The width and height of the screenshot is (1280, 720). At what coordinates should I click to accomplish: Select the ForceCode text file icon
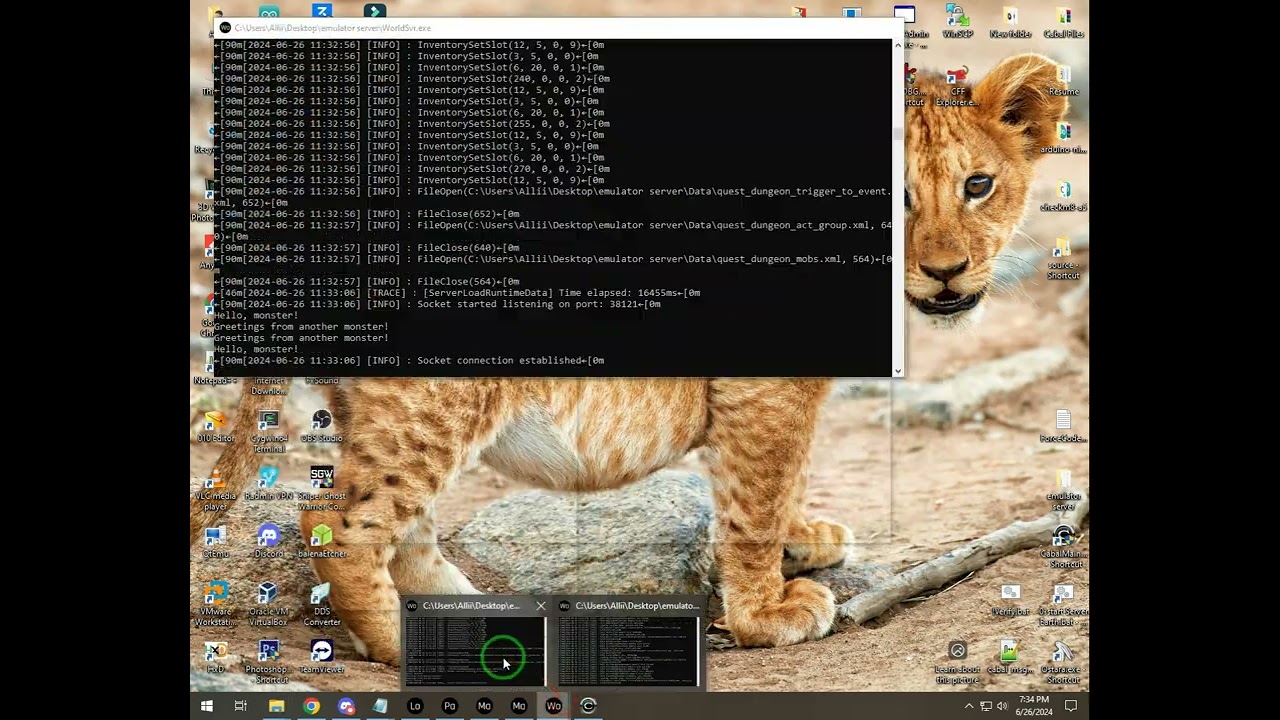1063,425
